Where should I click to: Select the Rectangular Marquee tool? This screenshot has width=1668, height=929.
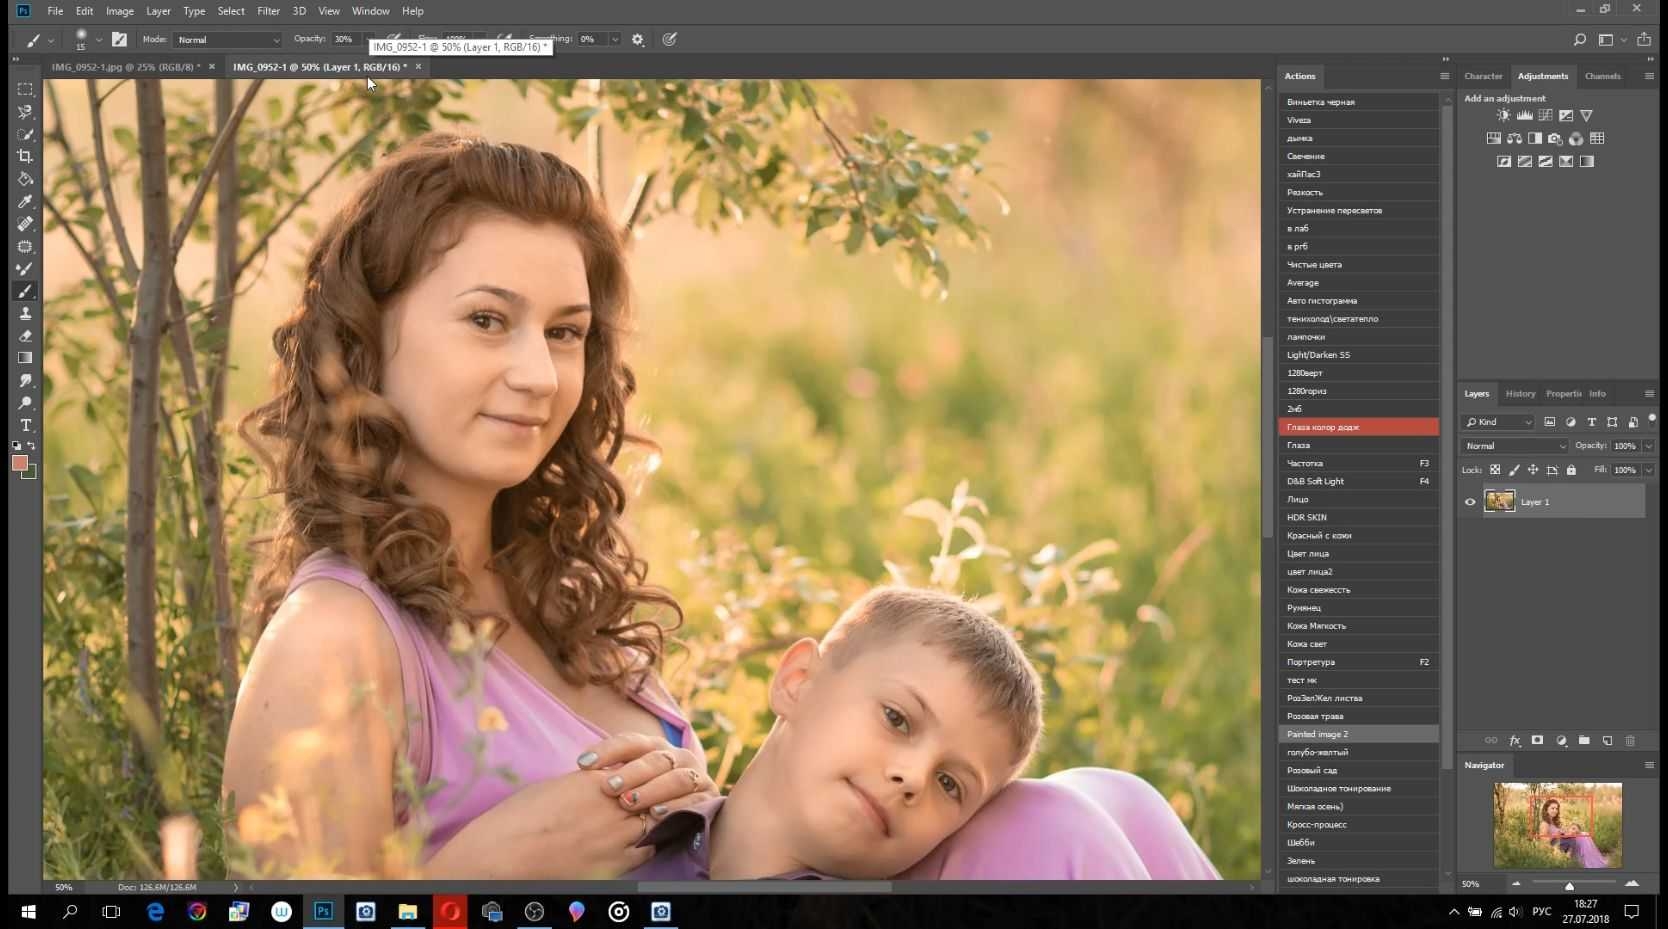[x=25, y=89]
